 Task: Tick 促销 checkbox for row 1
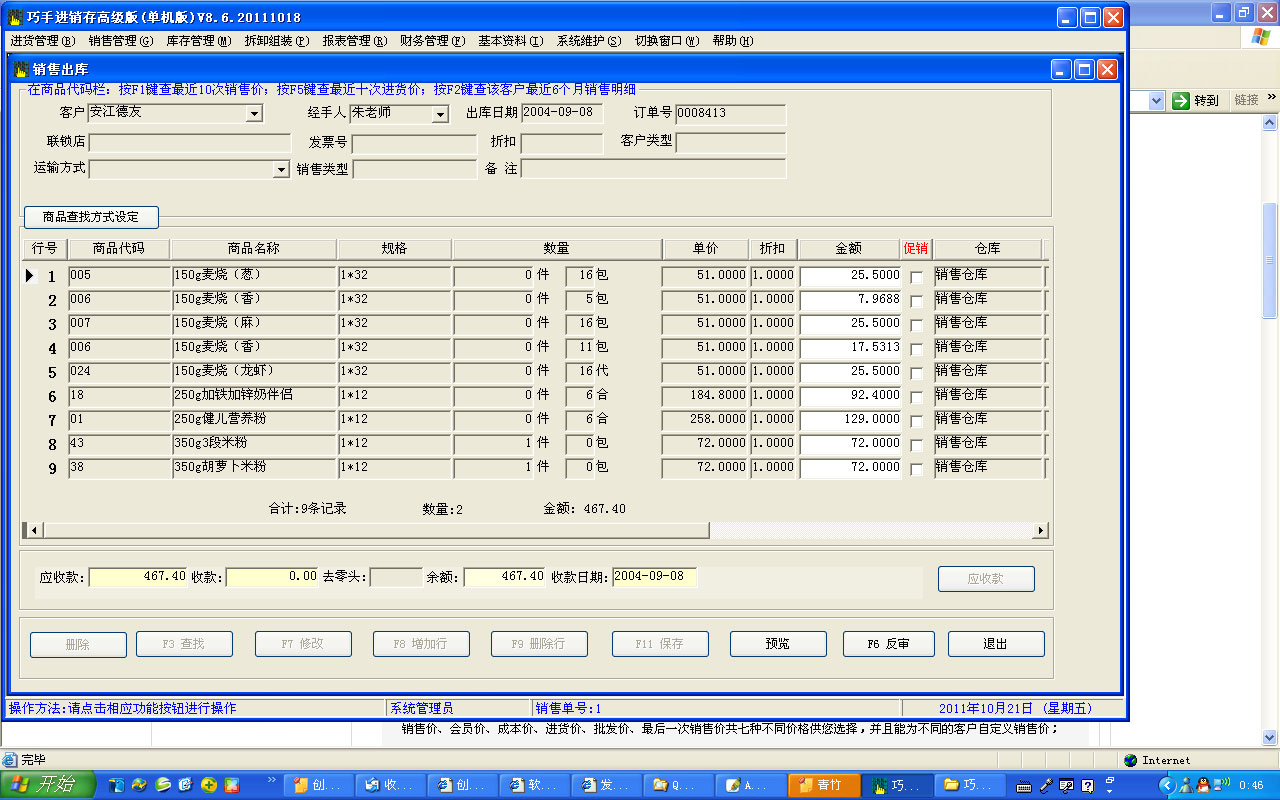[916, 277]
